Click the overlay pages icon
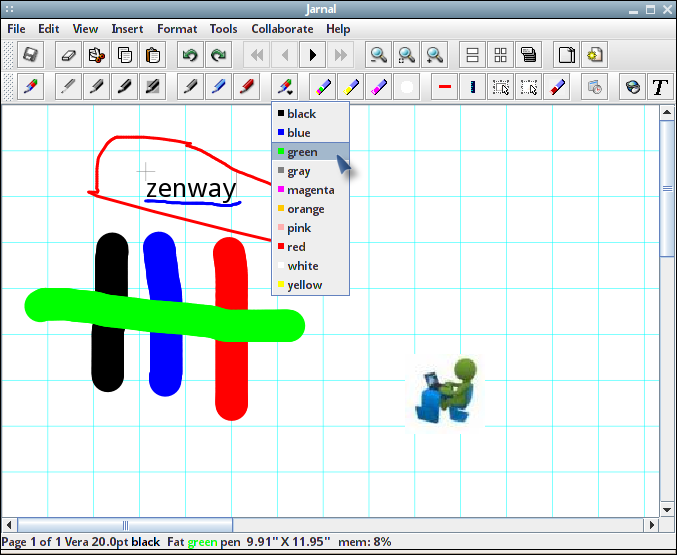677x555 pixels. [528, 55]
